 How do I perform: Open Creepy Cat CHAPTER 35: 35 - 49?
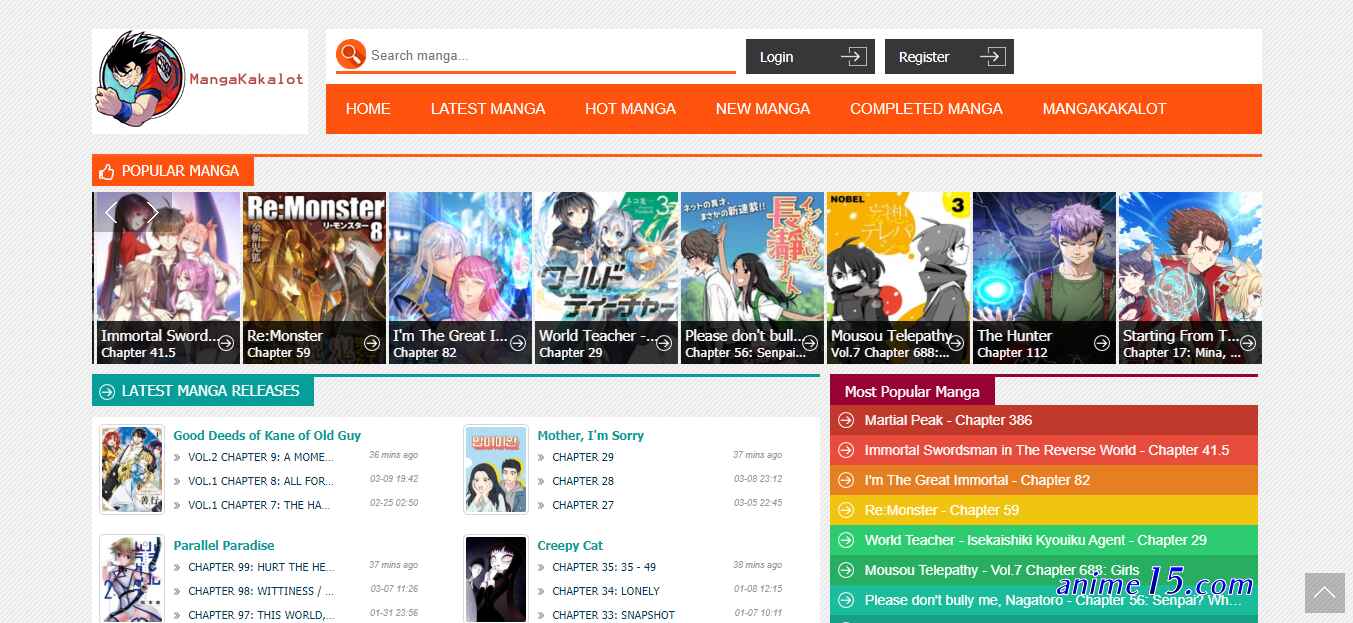pos(604,567)
